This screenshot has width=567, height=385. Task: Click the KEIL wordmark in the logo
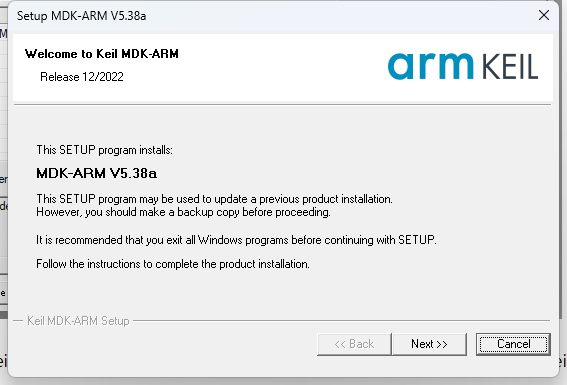pyautogui.click(x=510, y=67)
